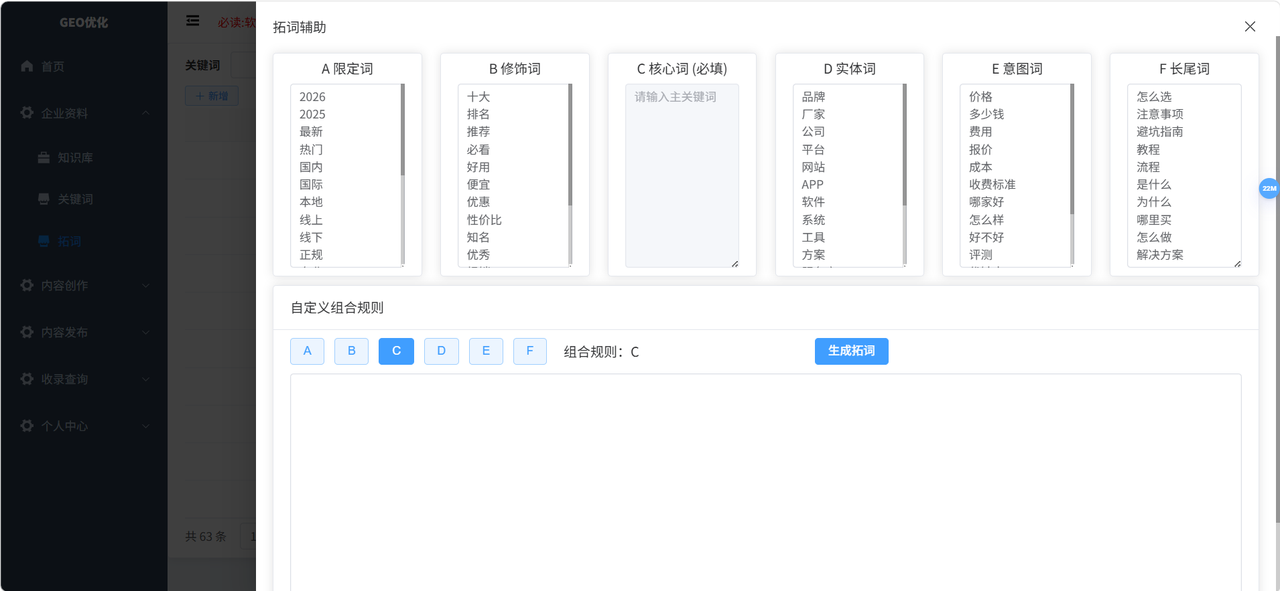Click the briefcase icon beside 知识库
Image resolution: width=1280 pixels, height=591 pixels.
[44, 157]
